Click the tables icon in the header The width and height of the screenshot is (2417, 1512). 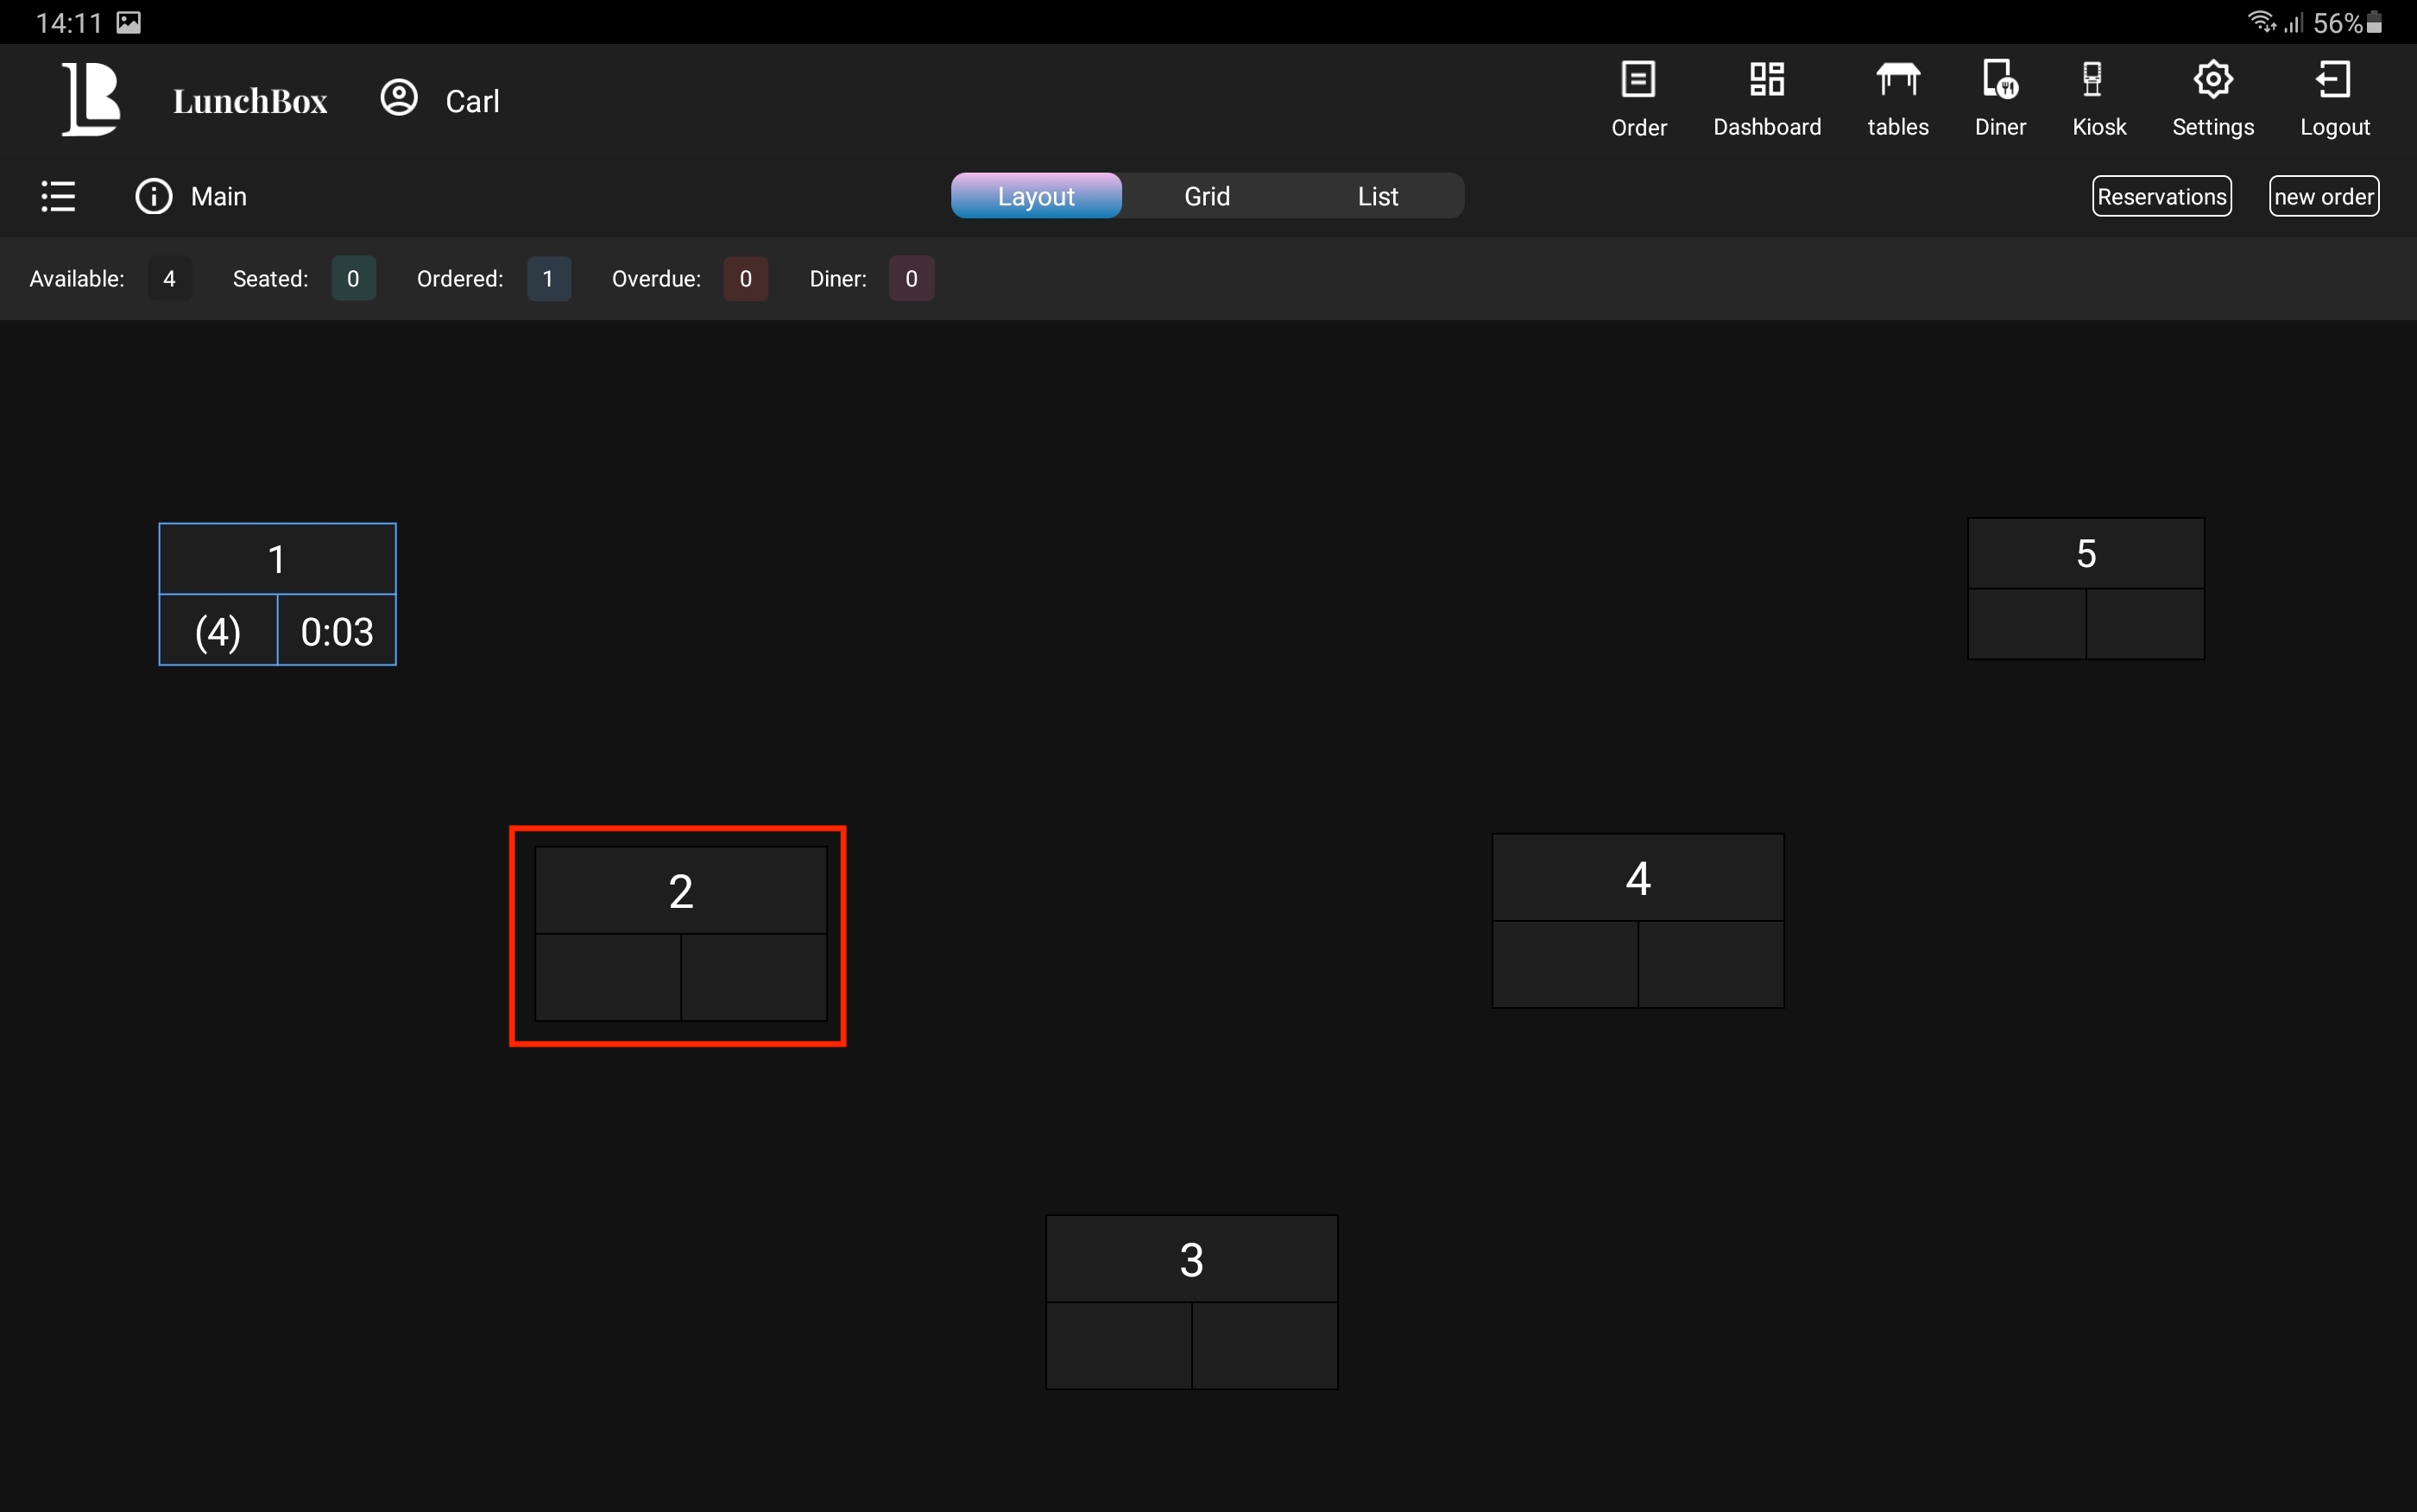[x=1897, y=80]
